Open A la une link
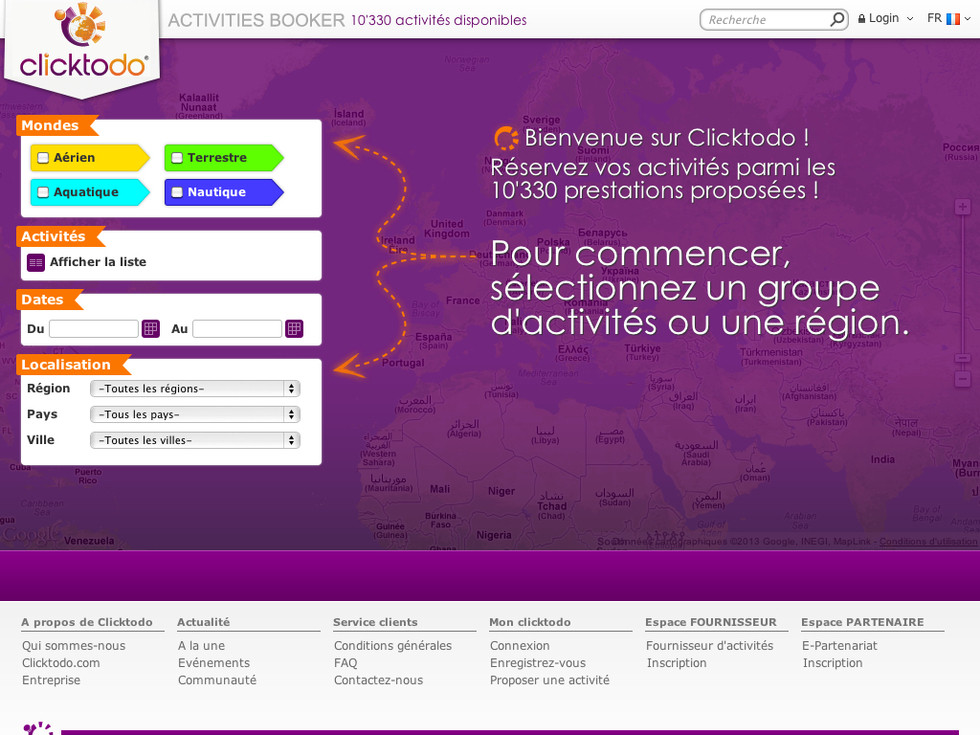Viewport: 980px width, 735px height. click(201, 646)
